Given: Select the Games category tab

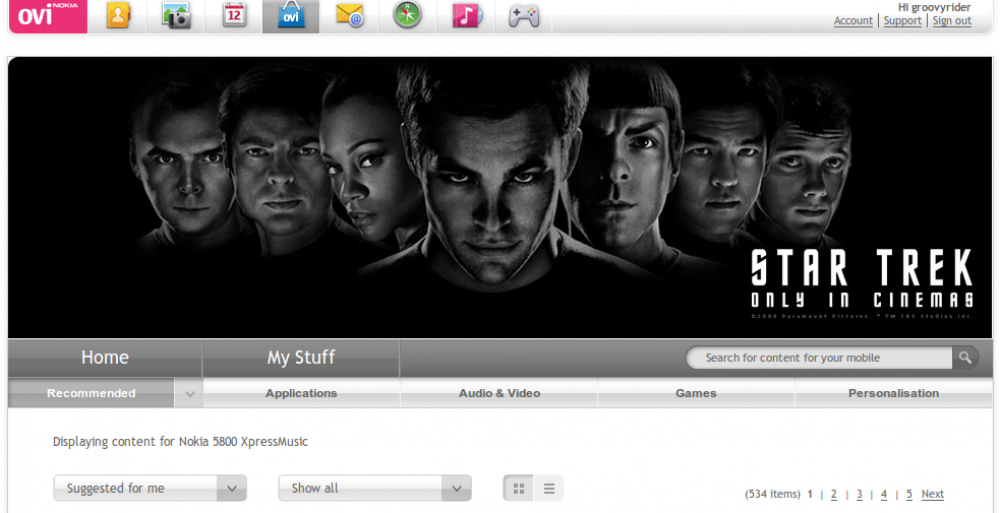Looking at the screenshot, I should click(696, 393).
